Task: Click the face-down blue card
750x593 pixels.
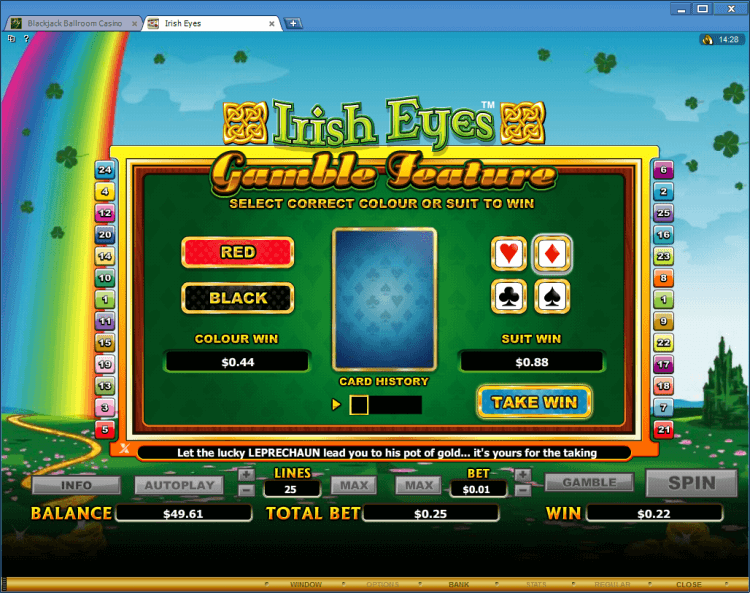Action: [385, 299]
